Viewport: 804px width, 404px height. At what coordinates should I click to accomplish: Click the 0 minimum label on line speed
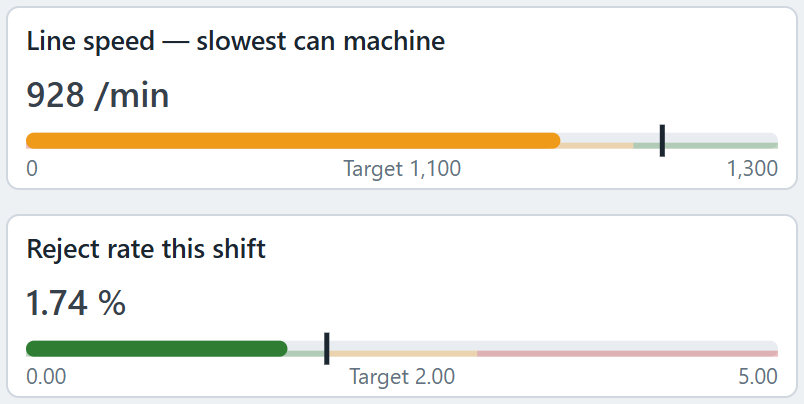tap(32, 169)
